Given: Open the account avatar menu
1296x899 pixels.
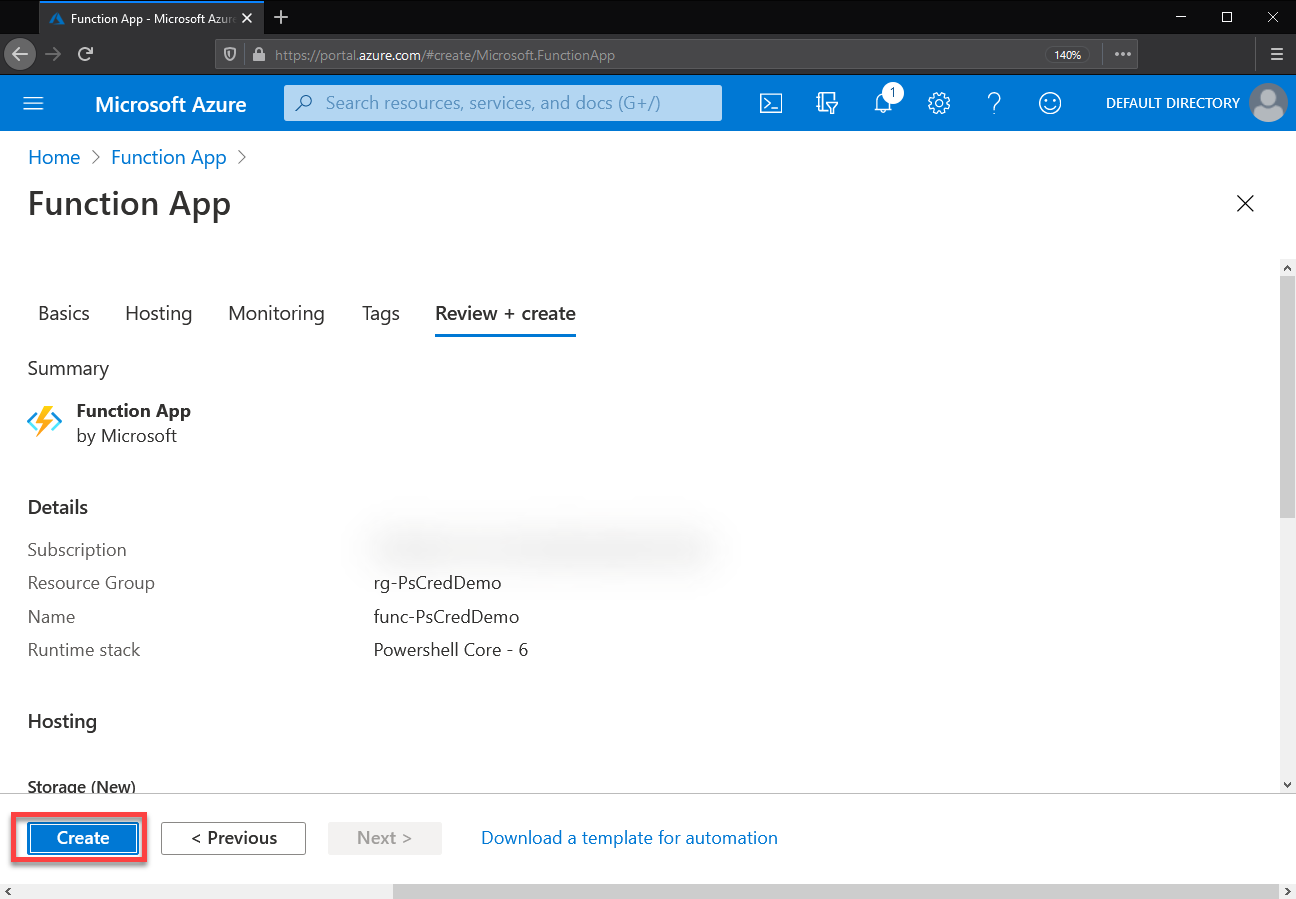Looking at the screenshot, I should click(x=1269, y=103).
